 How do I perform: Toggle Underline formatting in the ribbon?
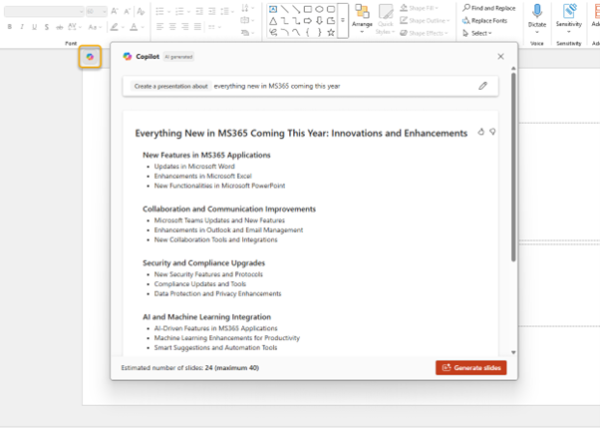[x=34, y=27]
